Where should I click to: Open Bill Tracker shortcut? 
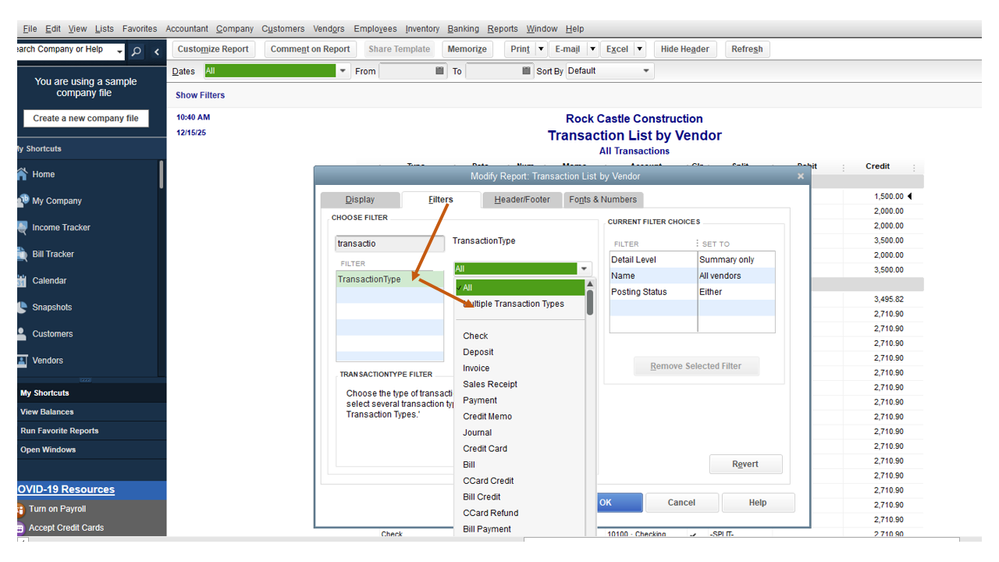coord(53,254)
